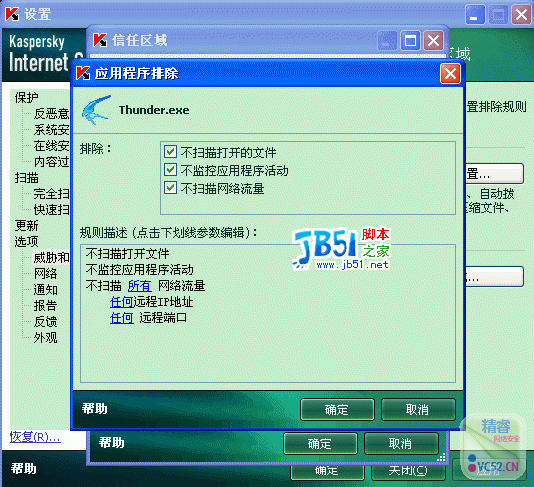534x487 pixels.
Task: Select 报告 item in settings tree
Action: click(x=45, y=306)
